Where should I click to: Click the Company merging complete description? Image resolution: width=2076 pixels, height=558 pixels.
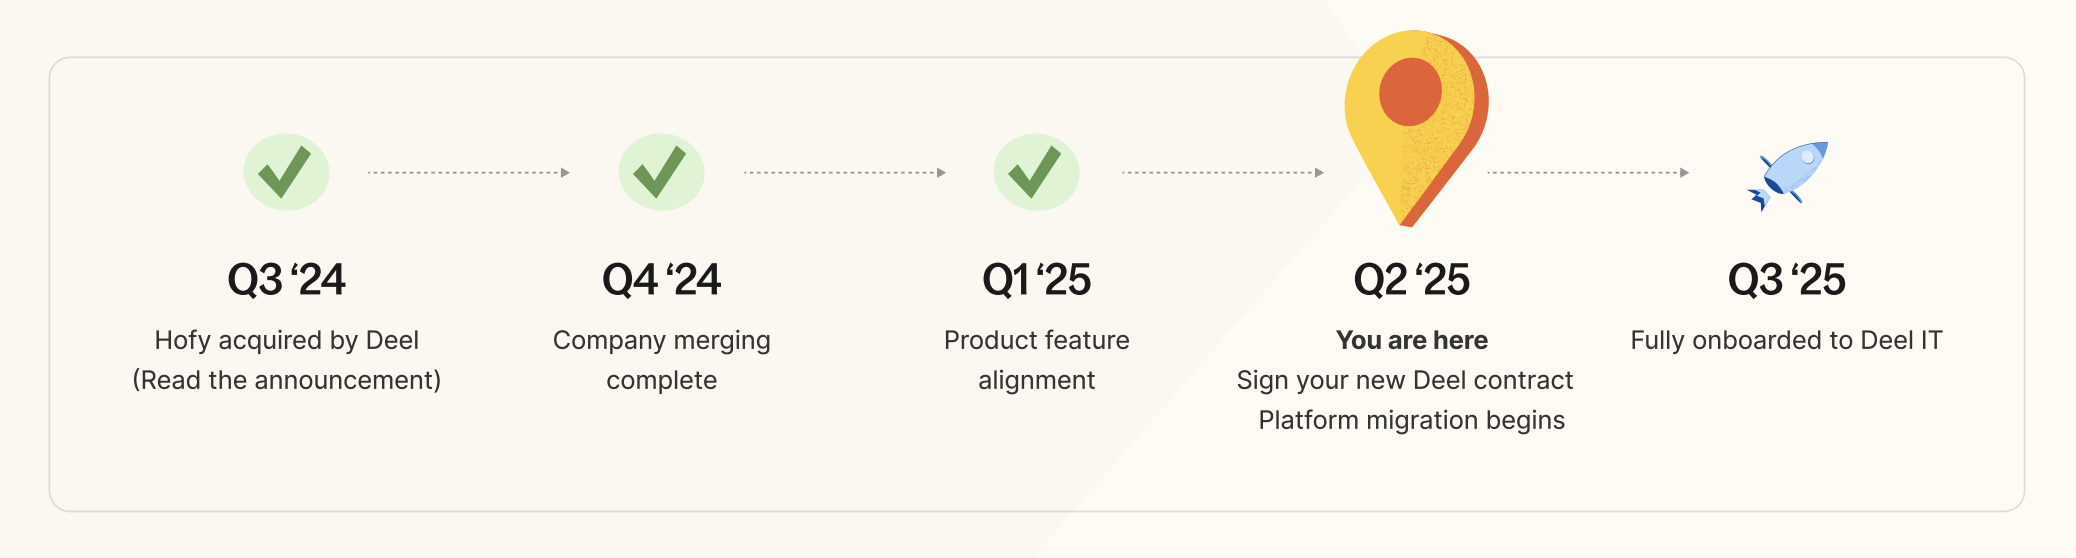tap(662, 360)
